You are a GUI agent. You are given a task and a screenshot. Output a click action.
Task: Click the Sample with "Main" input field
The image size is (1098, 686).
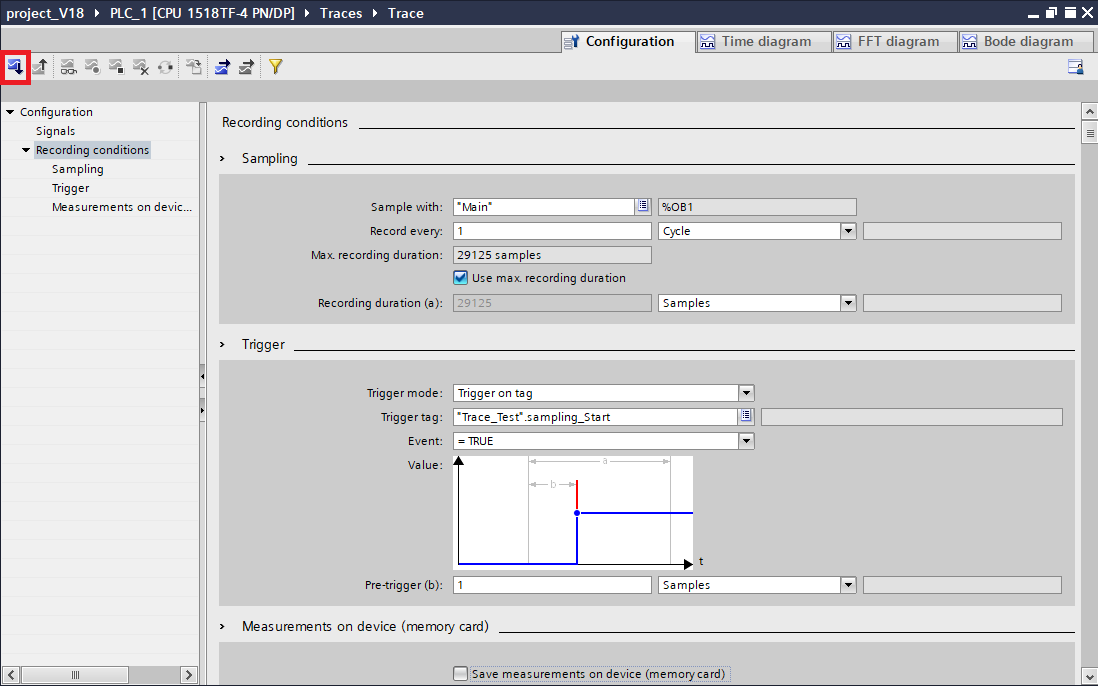click(544, 206)
